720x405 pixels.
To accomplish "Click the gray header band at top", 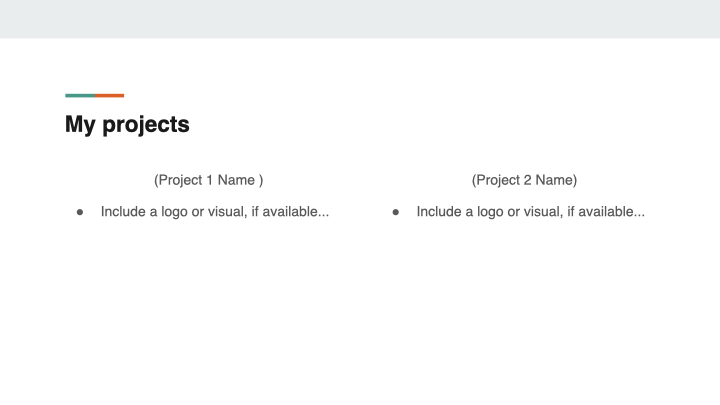I will pos(360,18).
